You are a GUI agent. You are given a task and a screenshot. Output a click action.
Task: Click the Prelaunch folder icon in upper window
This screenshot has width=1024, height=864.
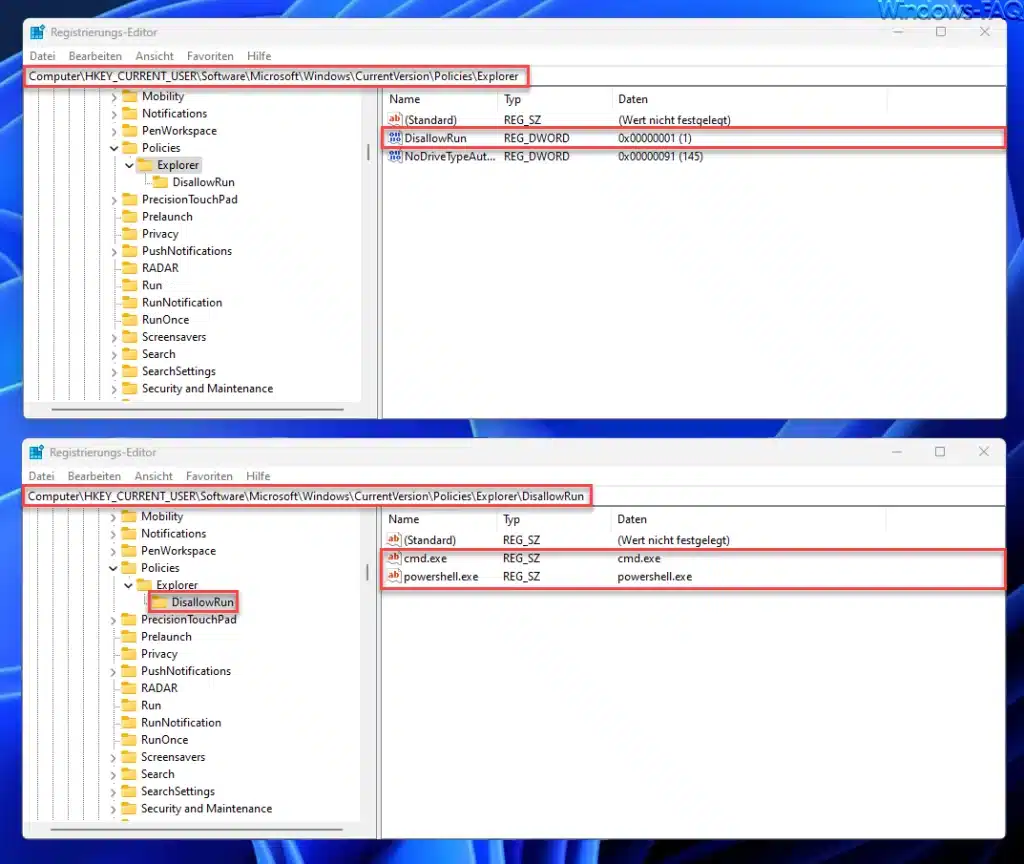coord(130,216)
